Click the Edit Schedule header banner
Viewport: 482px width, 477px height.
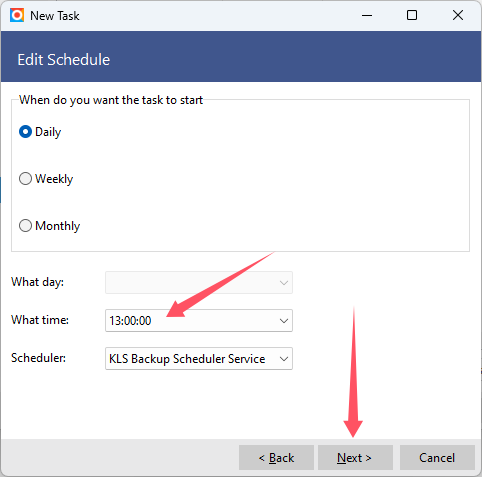coord(241,57)
